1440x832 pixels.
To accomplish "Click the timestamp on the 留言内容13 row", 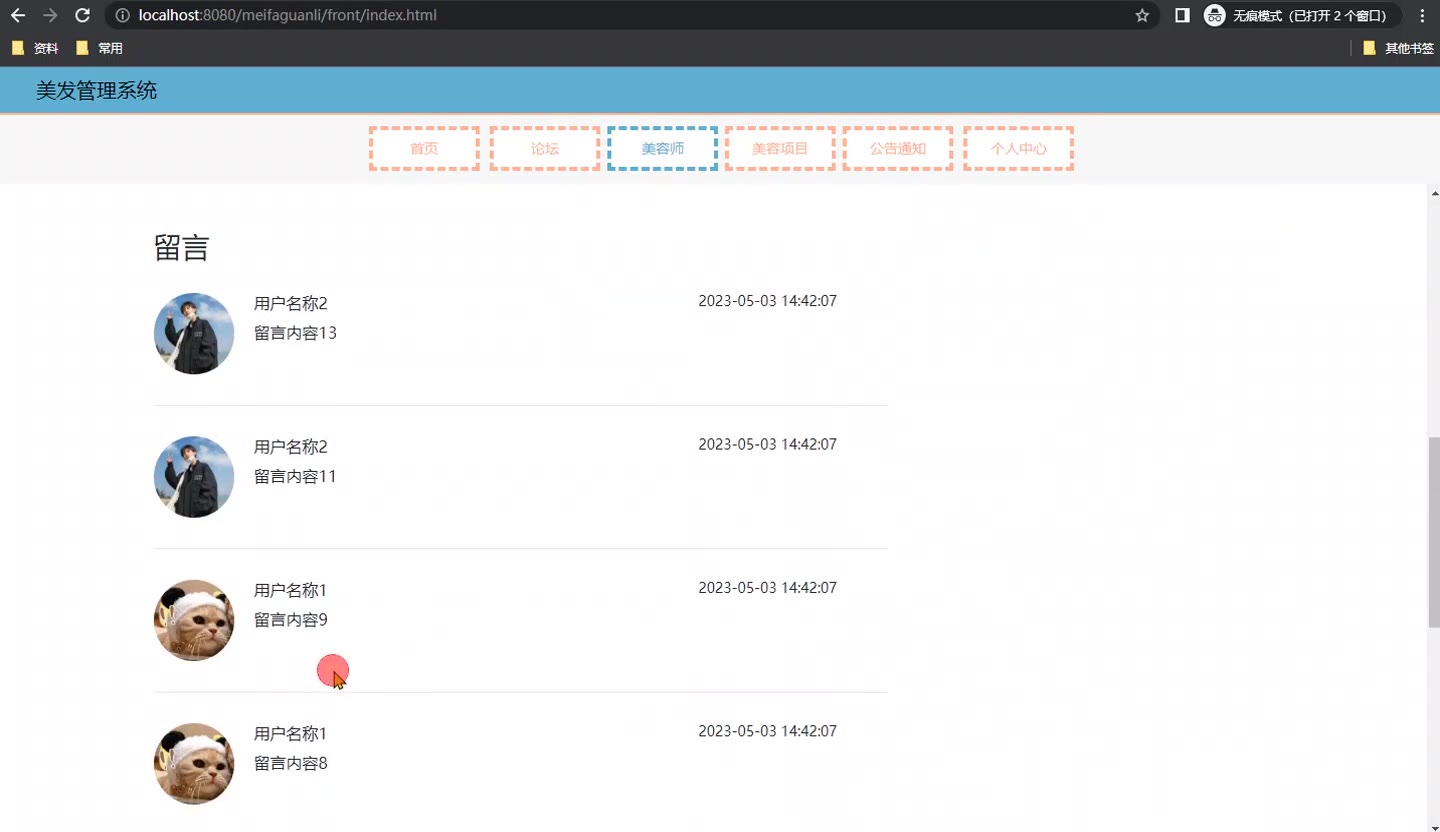I will (x=767, y=301).
